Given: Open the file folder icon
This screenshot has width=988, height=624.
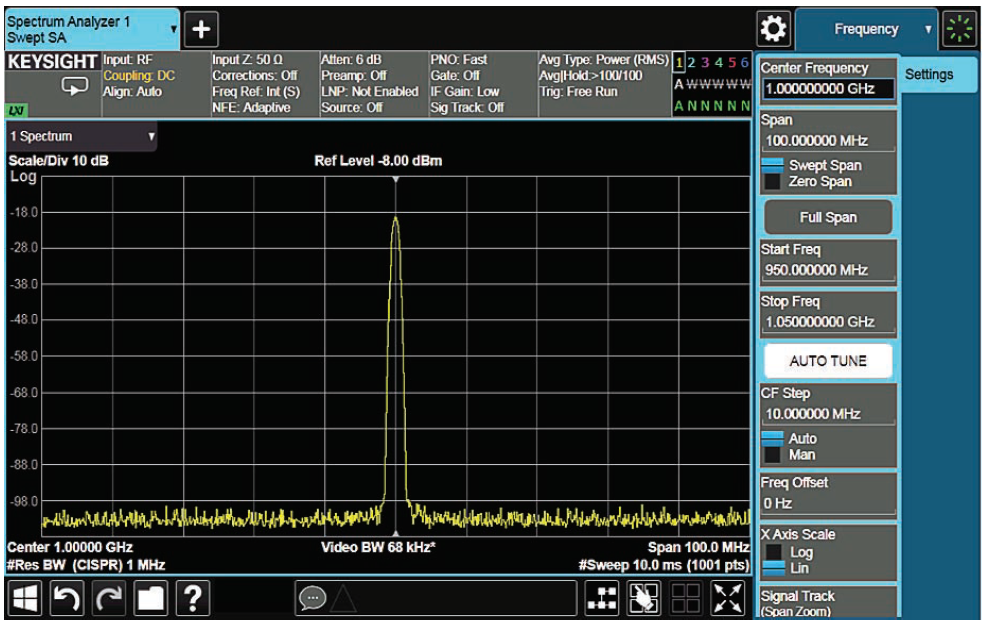Looking at the screenshot, I should tap(150, 597).
